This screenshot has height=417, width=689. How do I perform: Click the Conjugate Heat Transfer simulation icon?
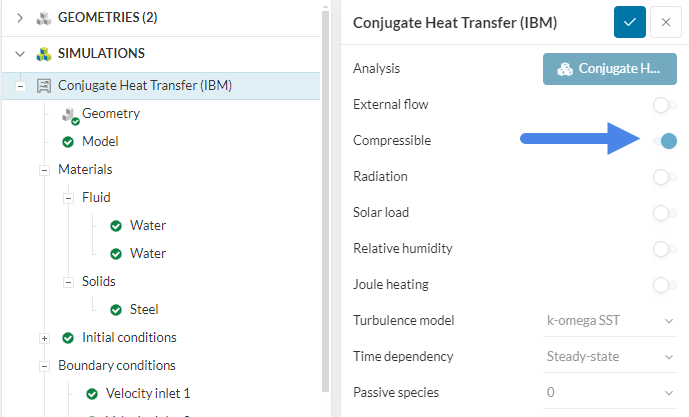tap(44, 86)
